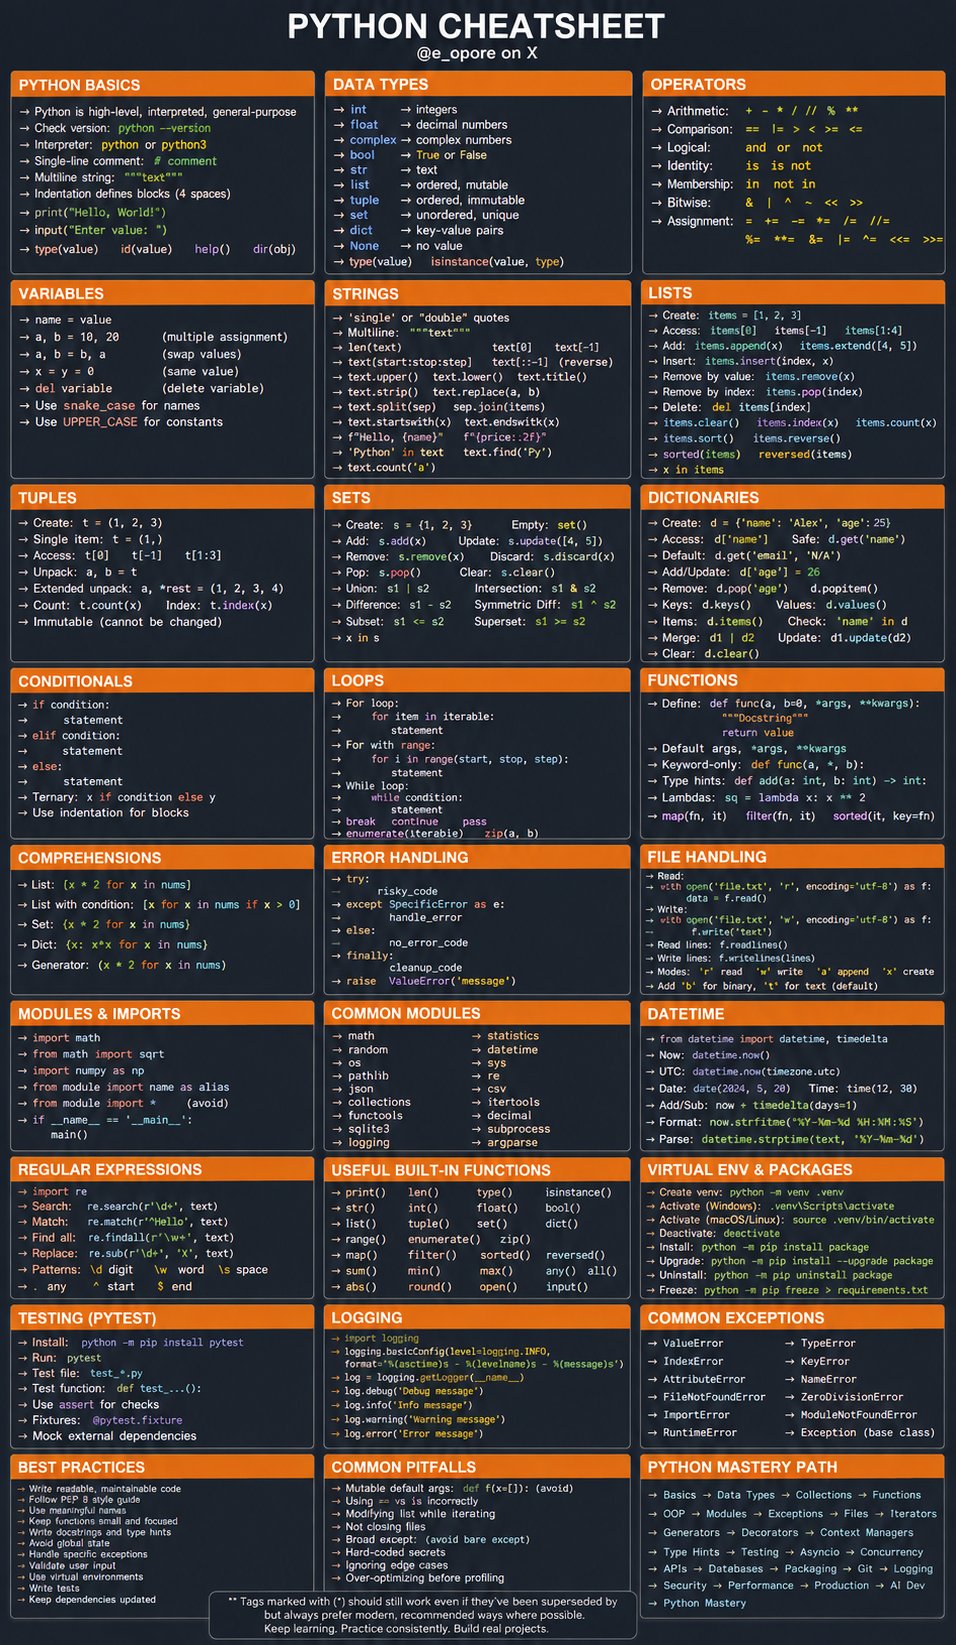Click the 'python --version' command text

coord(164,128)
